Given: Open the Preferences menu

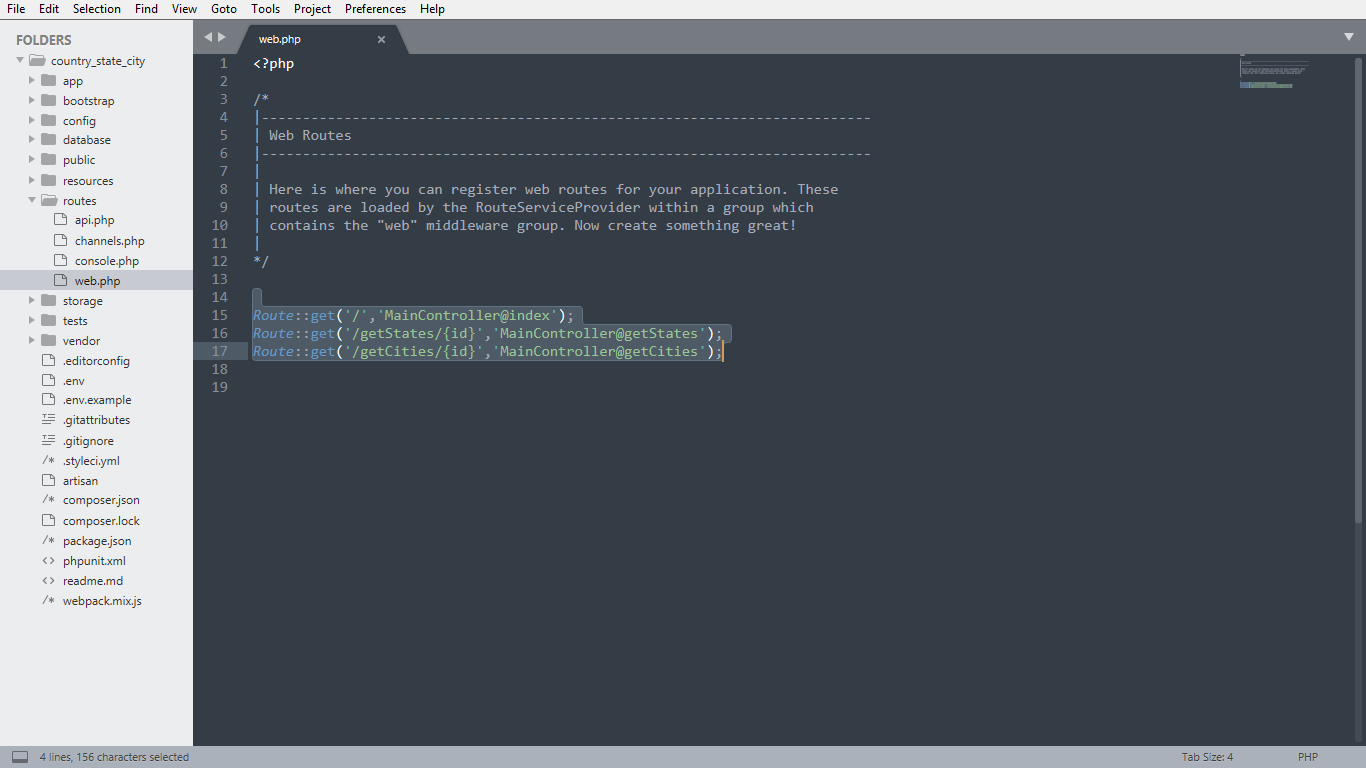Looking at the screenshot, I should (x=375, y=9).
